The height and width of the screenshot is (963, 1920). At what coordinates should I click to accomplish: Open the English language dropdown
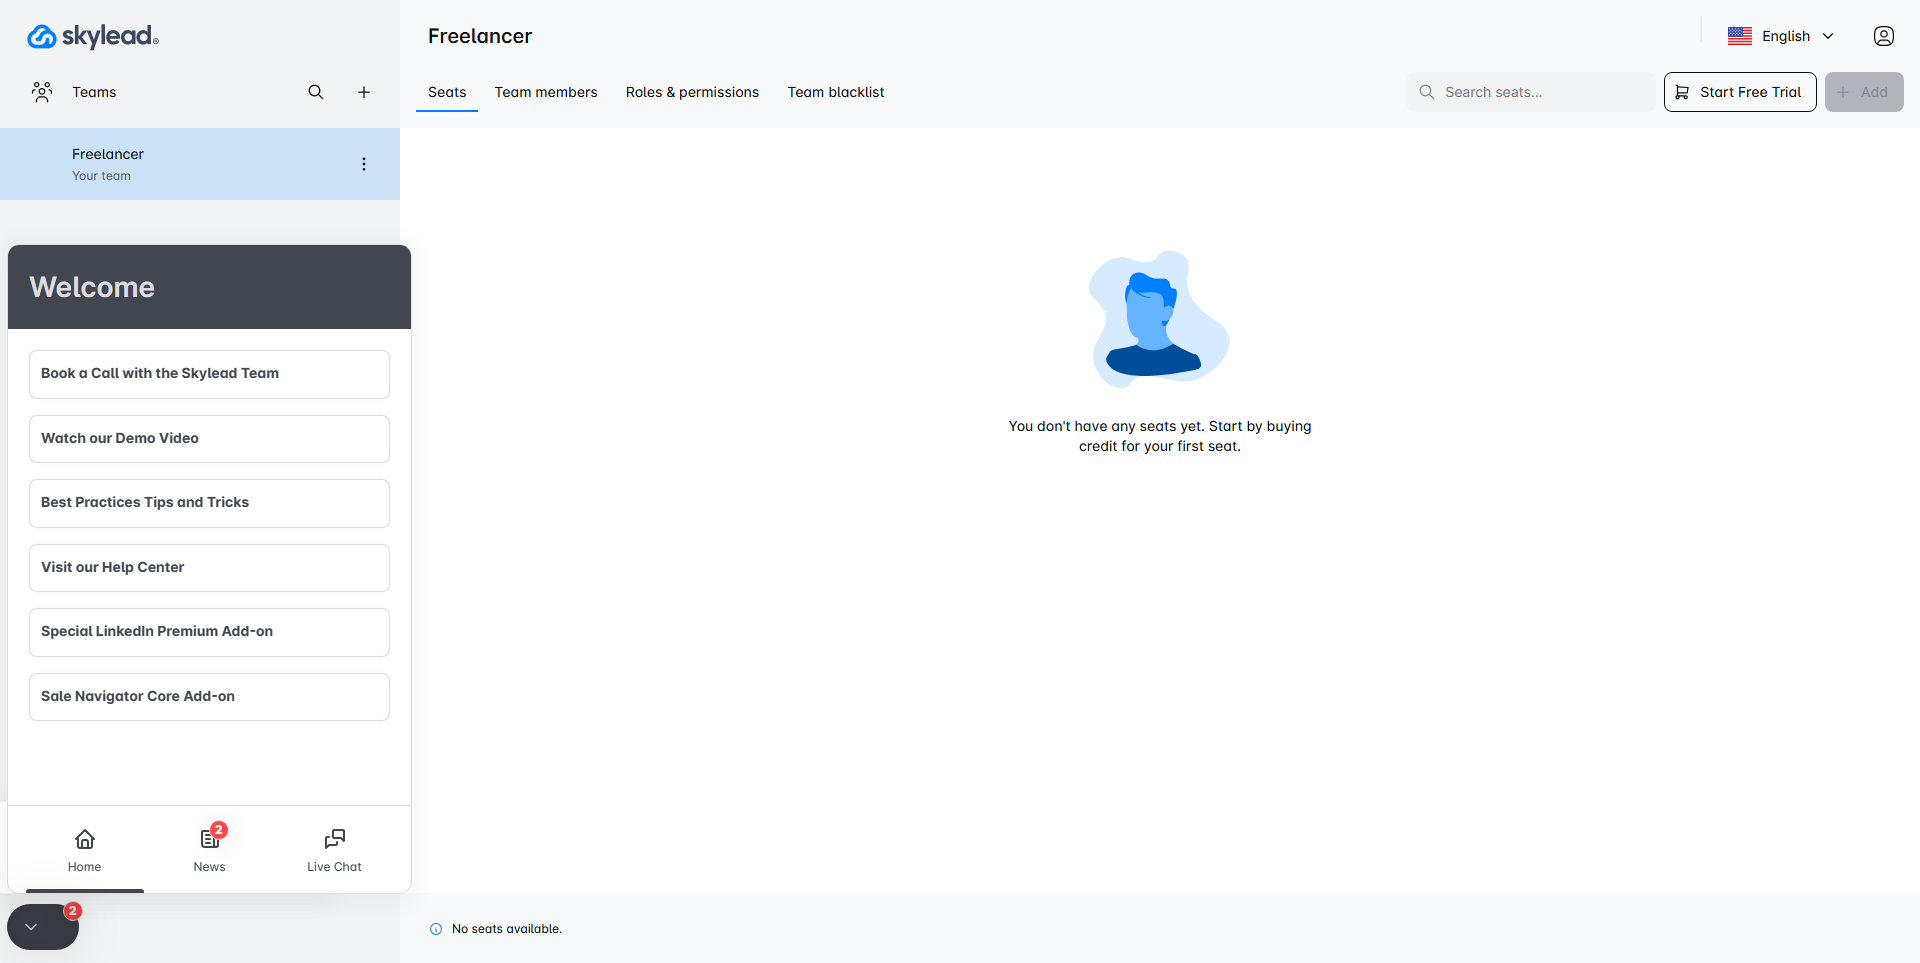point(1782,36)
